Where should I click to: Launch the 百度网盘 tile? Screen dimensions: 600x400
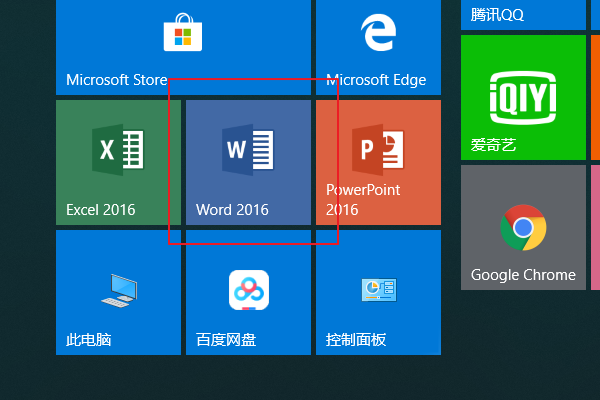point(248,292)
